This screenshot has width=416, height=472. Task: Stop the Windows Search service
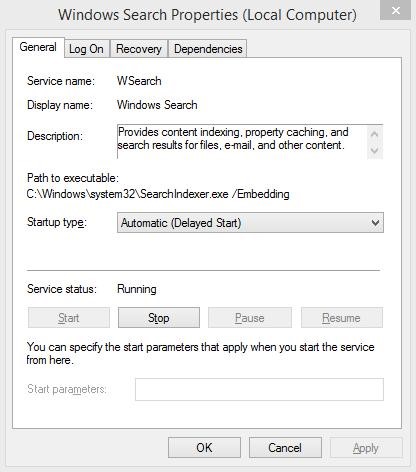point(159,318)
